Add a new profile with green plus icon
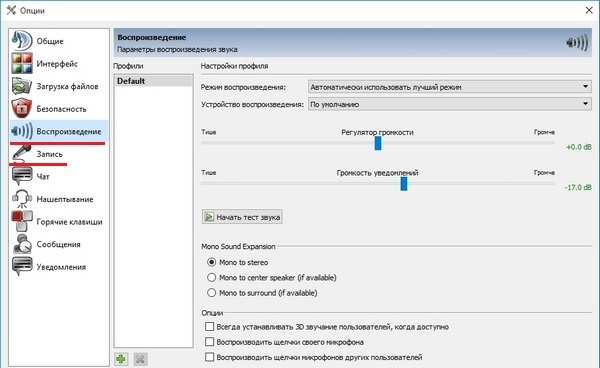This screenshot has width=600, height=368. coord(121,359)
